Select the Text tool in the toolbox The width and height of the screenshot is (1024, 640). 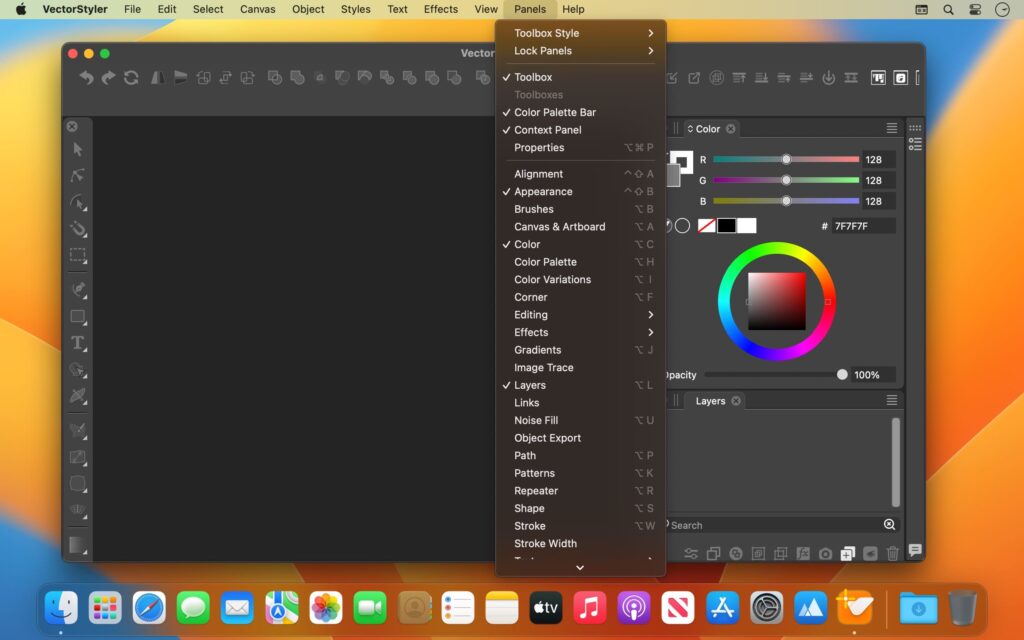[x=76, y=343]
